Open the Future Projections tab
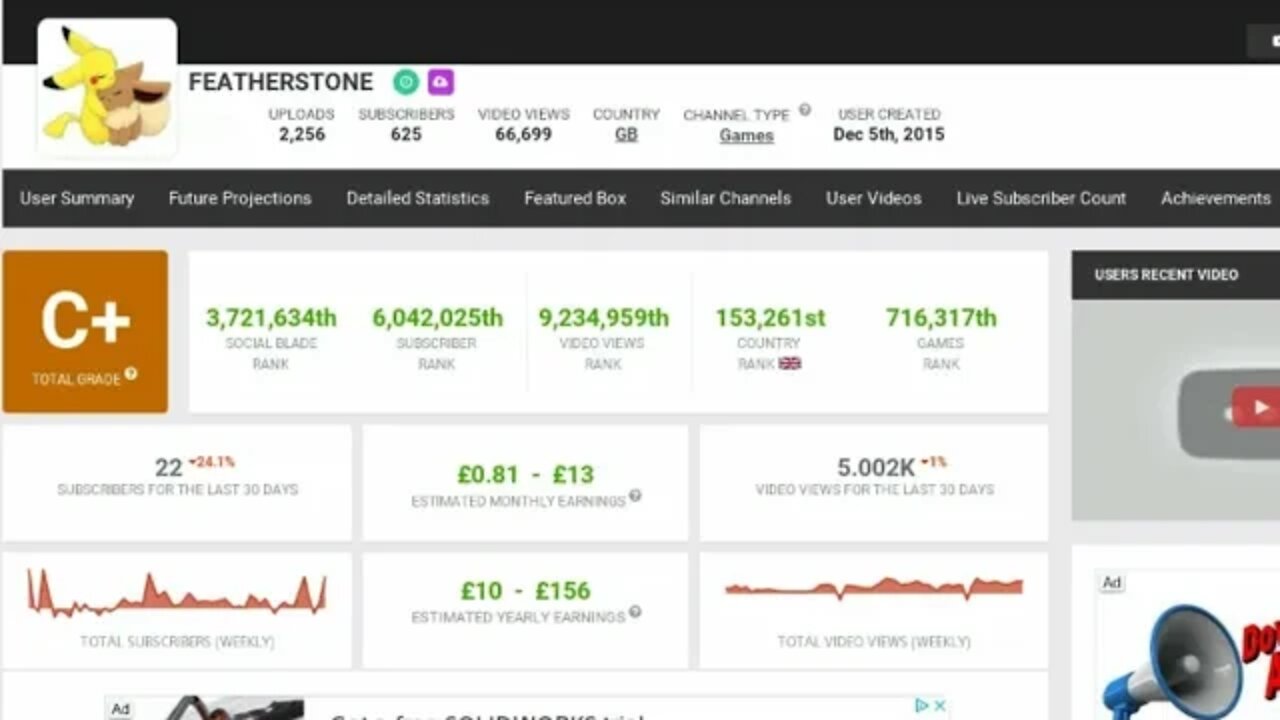 click(240, 198)
